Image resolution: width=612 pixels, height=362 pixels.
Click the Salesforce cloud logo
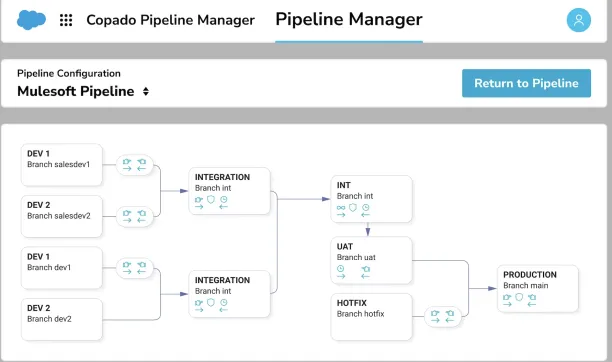point(31,20)
